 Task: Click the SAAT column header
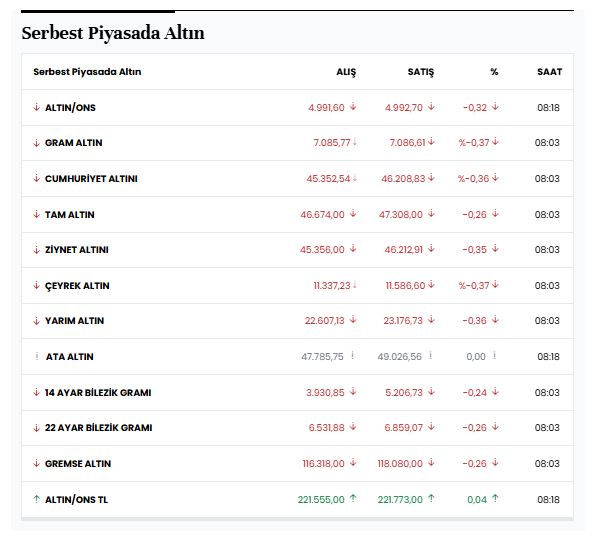[x=548, y=72]
